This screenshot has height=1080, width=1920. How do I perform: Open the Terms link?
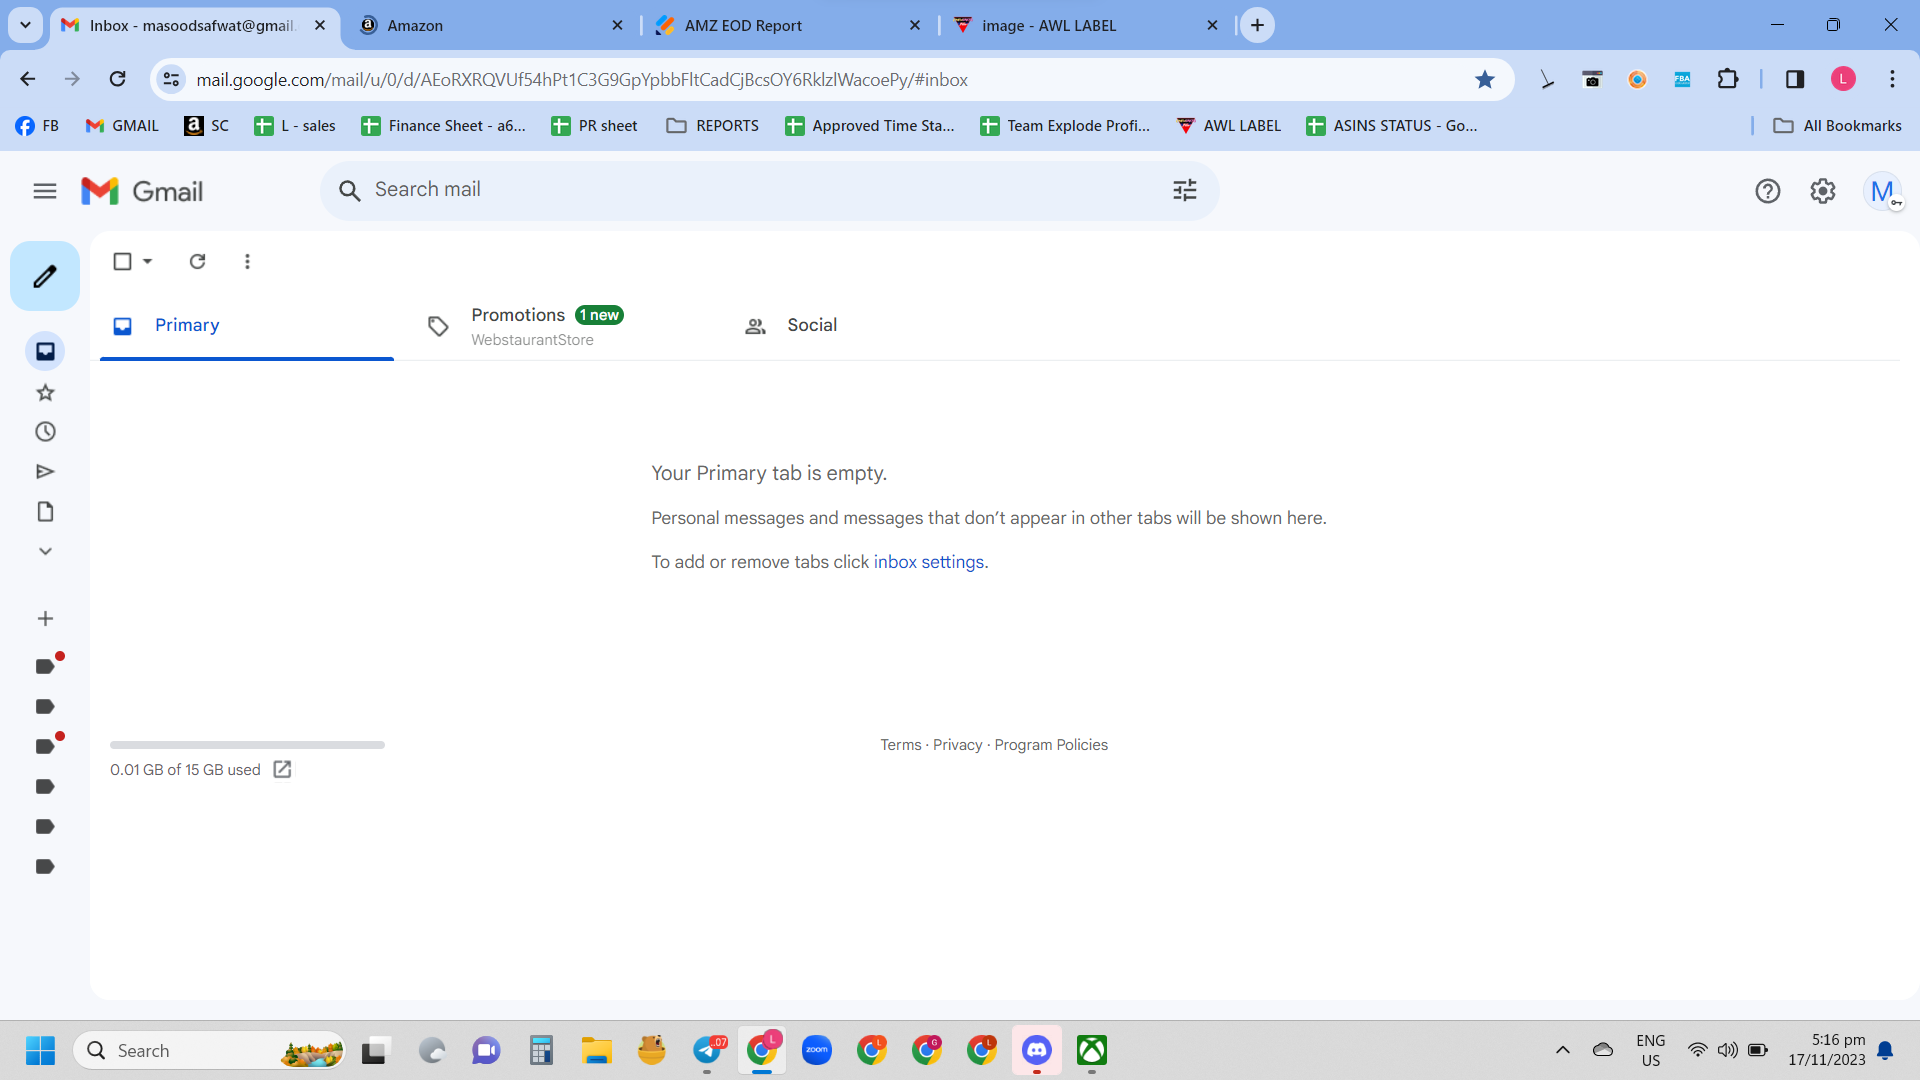pos(901,745)
